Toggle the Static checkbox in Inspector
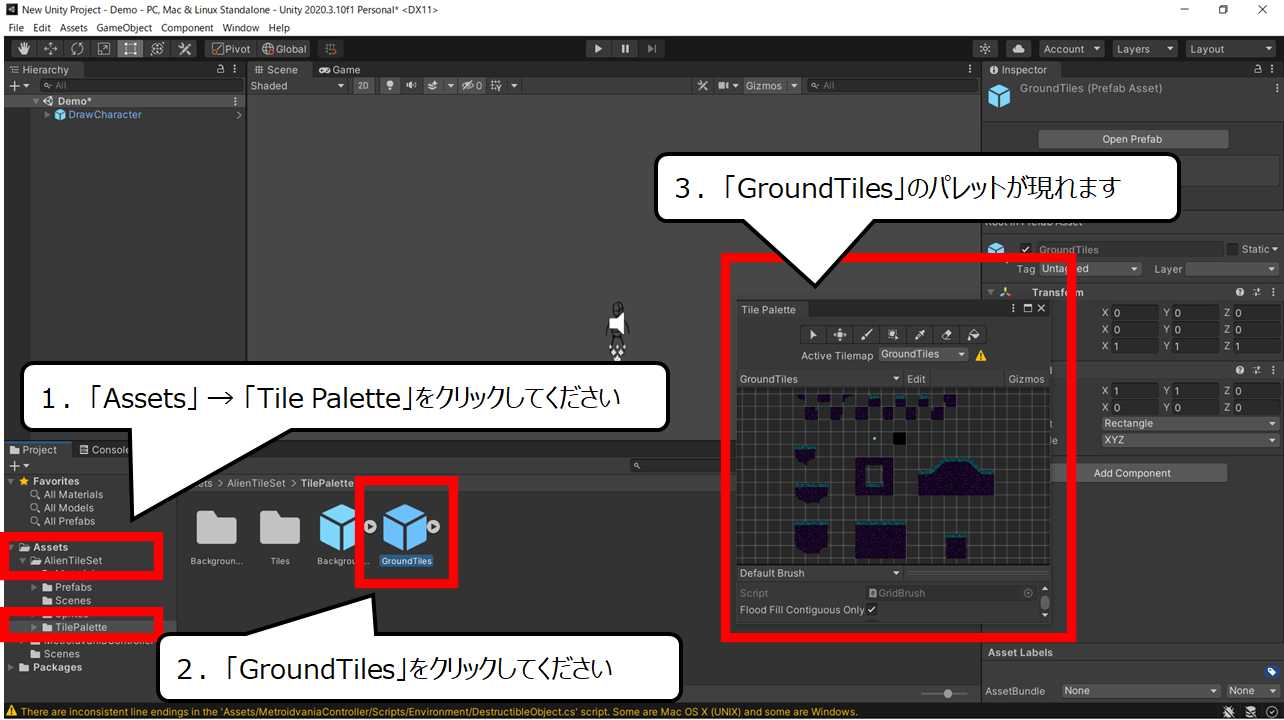The width and height of the screenshot is (1284, 720). pos(1232,249)
